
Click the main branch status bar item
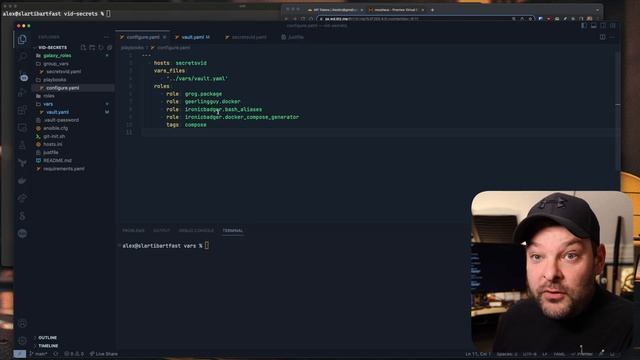(x=39, y=354)
